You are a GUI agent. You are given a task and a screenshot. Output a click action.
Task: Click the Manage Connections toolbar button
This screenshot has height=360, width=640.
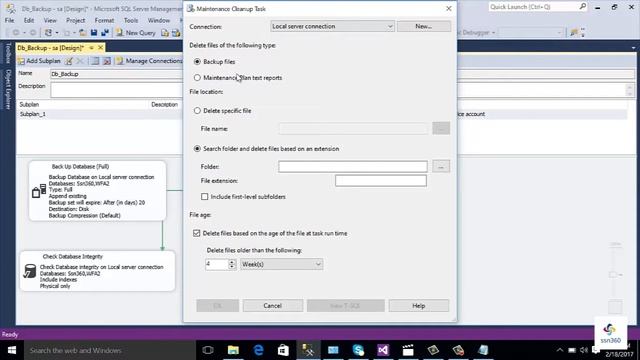click(149, 61)
